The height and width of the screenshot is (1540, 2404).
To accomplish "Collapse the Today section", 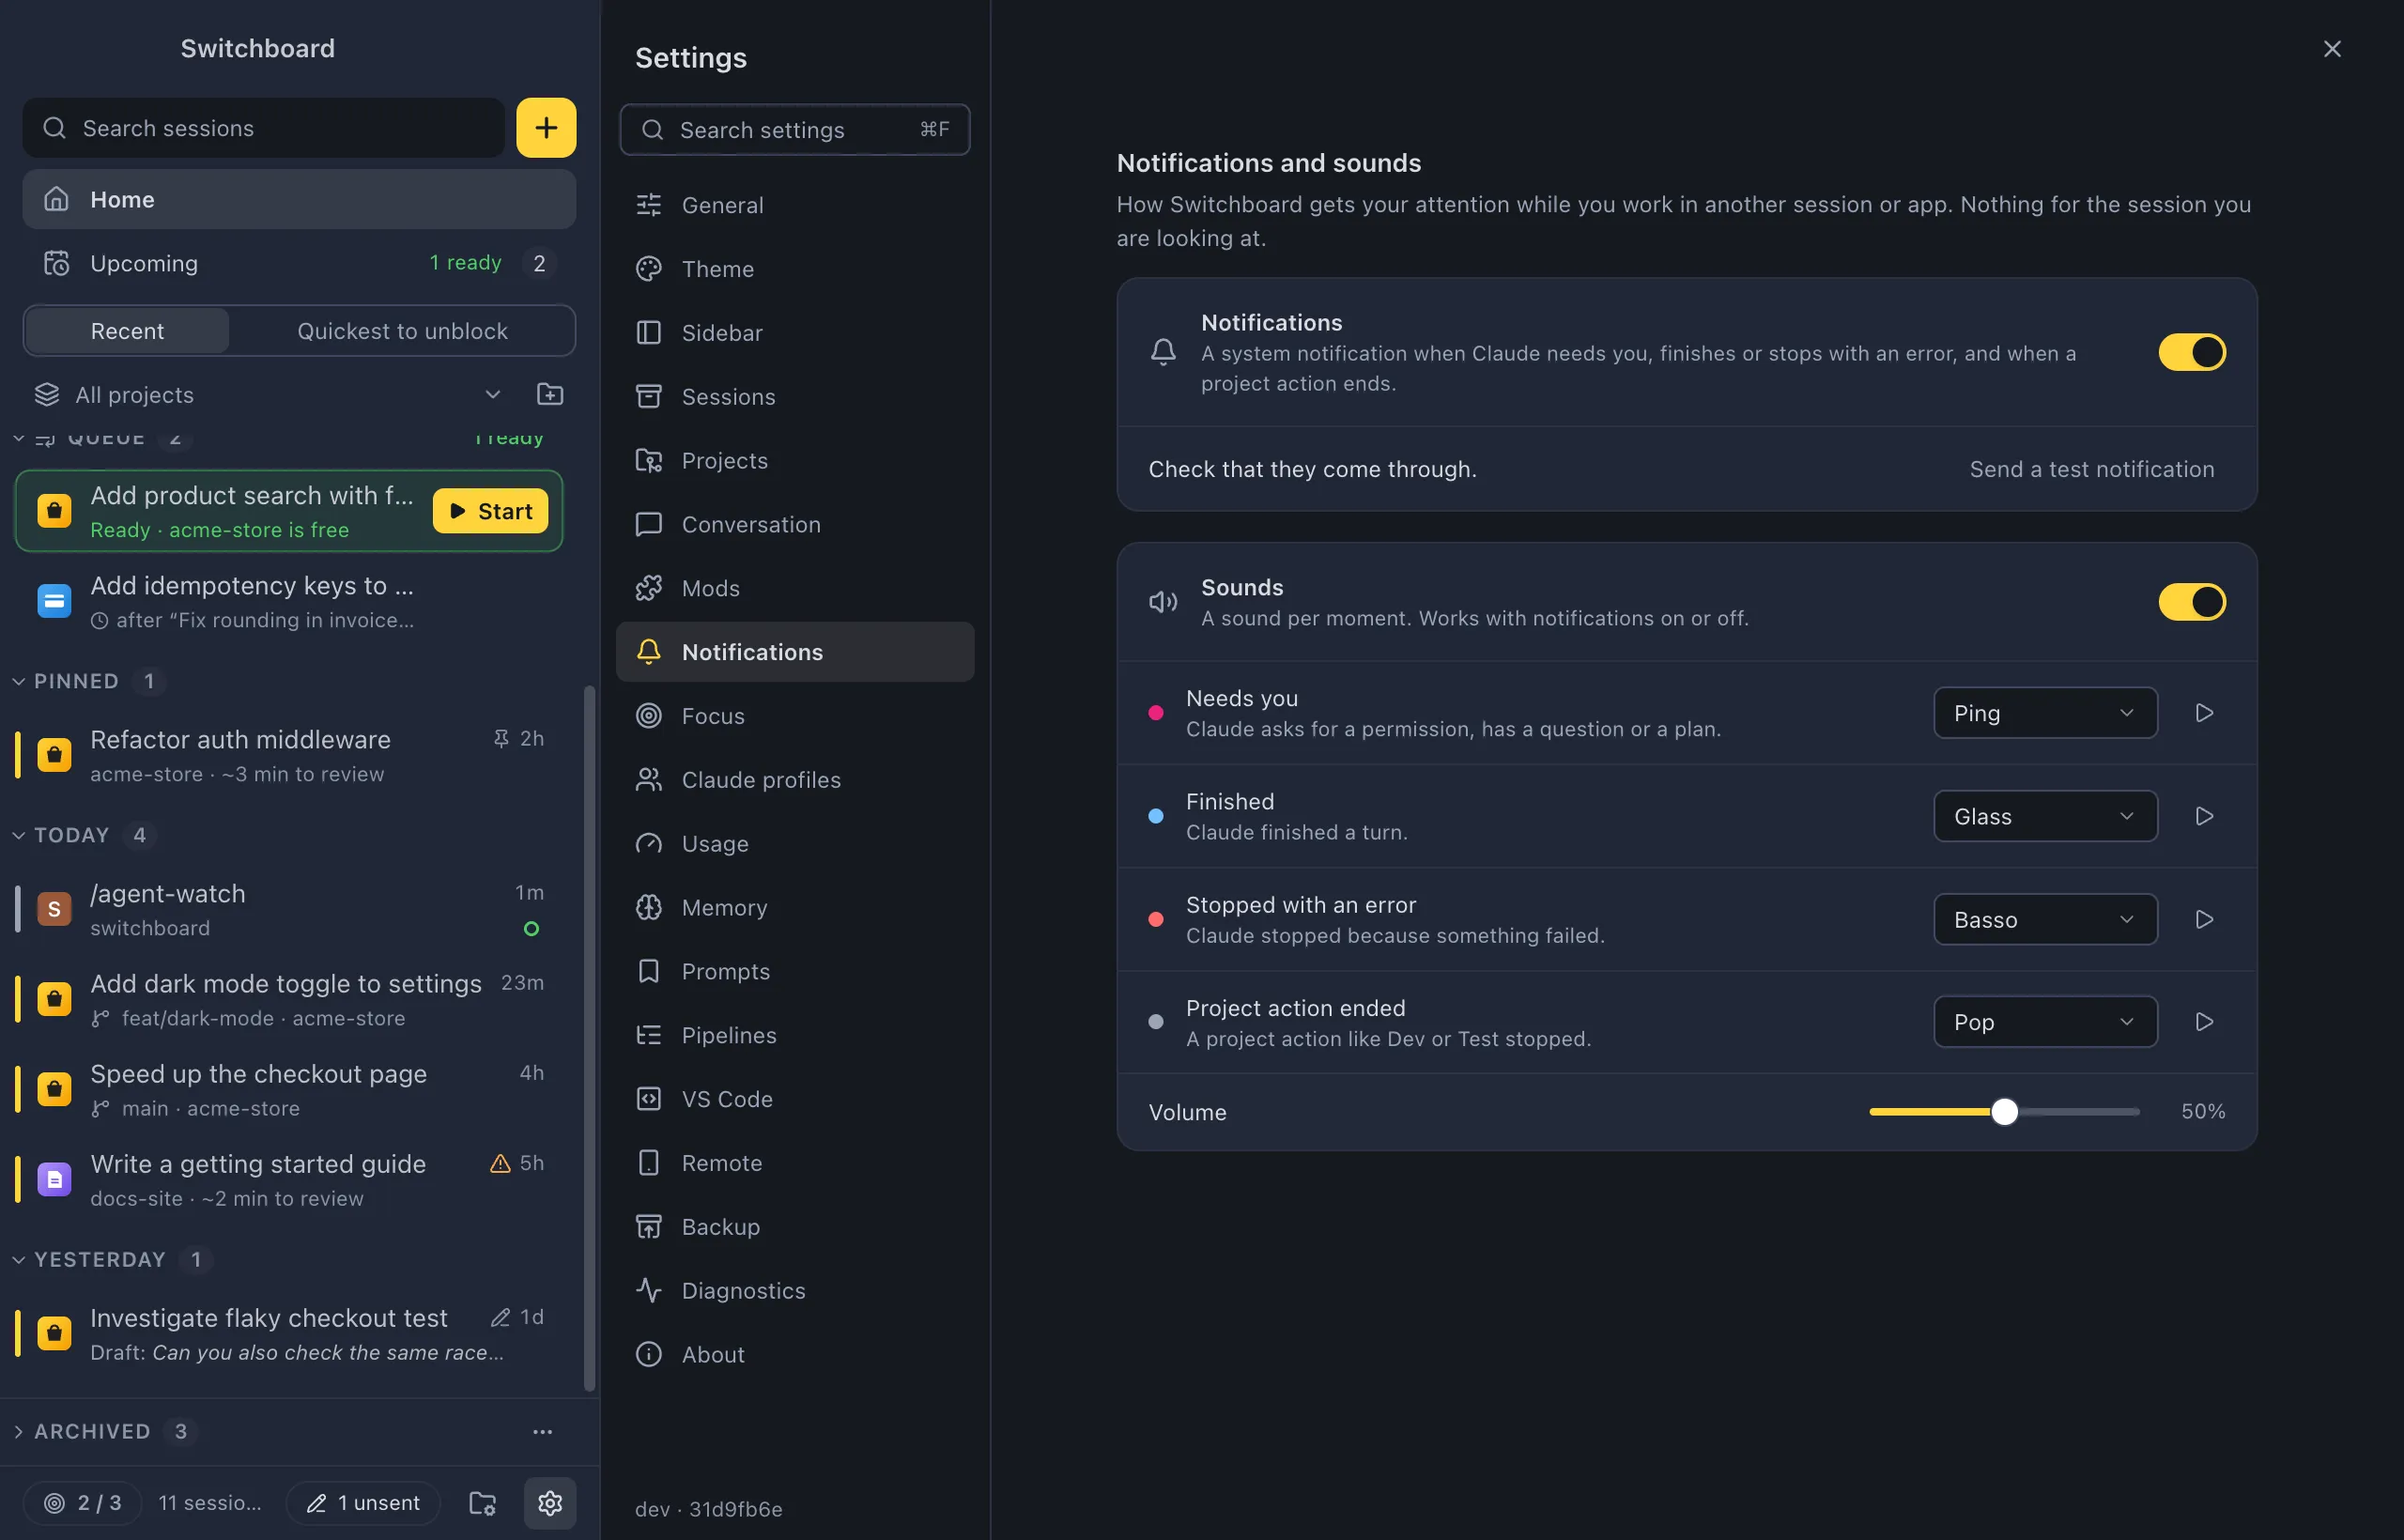I will (x=82, y=835).
